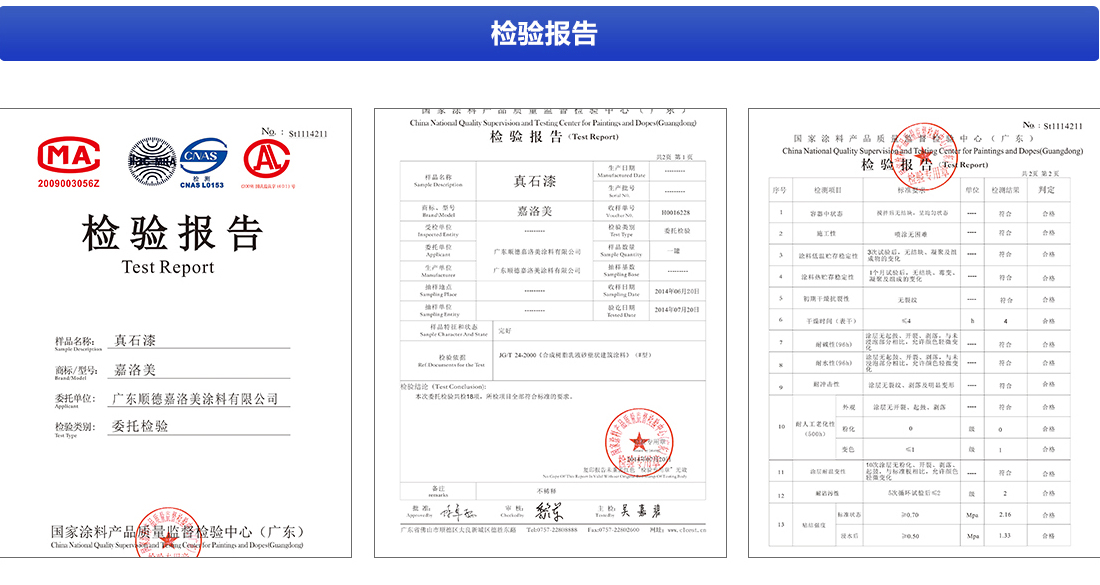Viewport: 1100px width, 585px height.
Task: Click the 2014年07月20日 tested date cell
Action: pyautogui.click(x=677, y=310)
